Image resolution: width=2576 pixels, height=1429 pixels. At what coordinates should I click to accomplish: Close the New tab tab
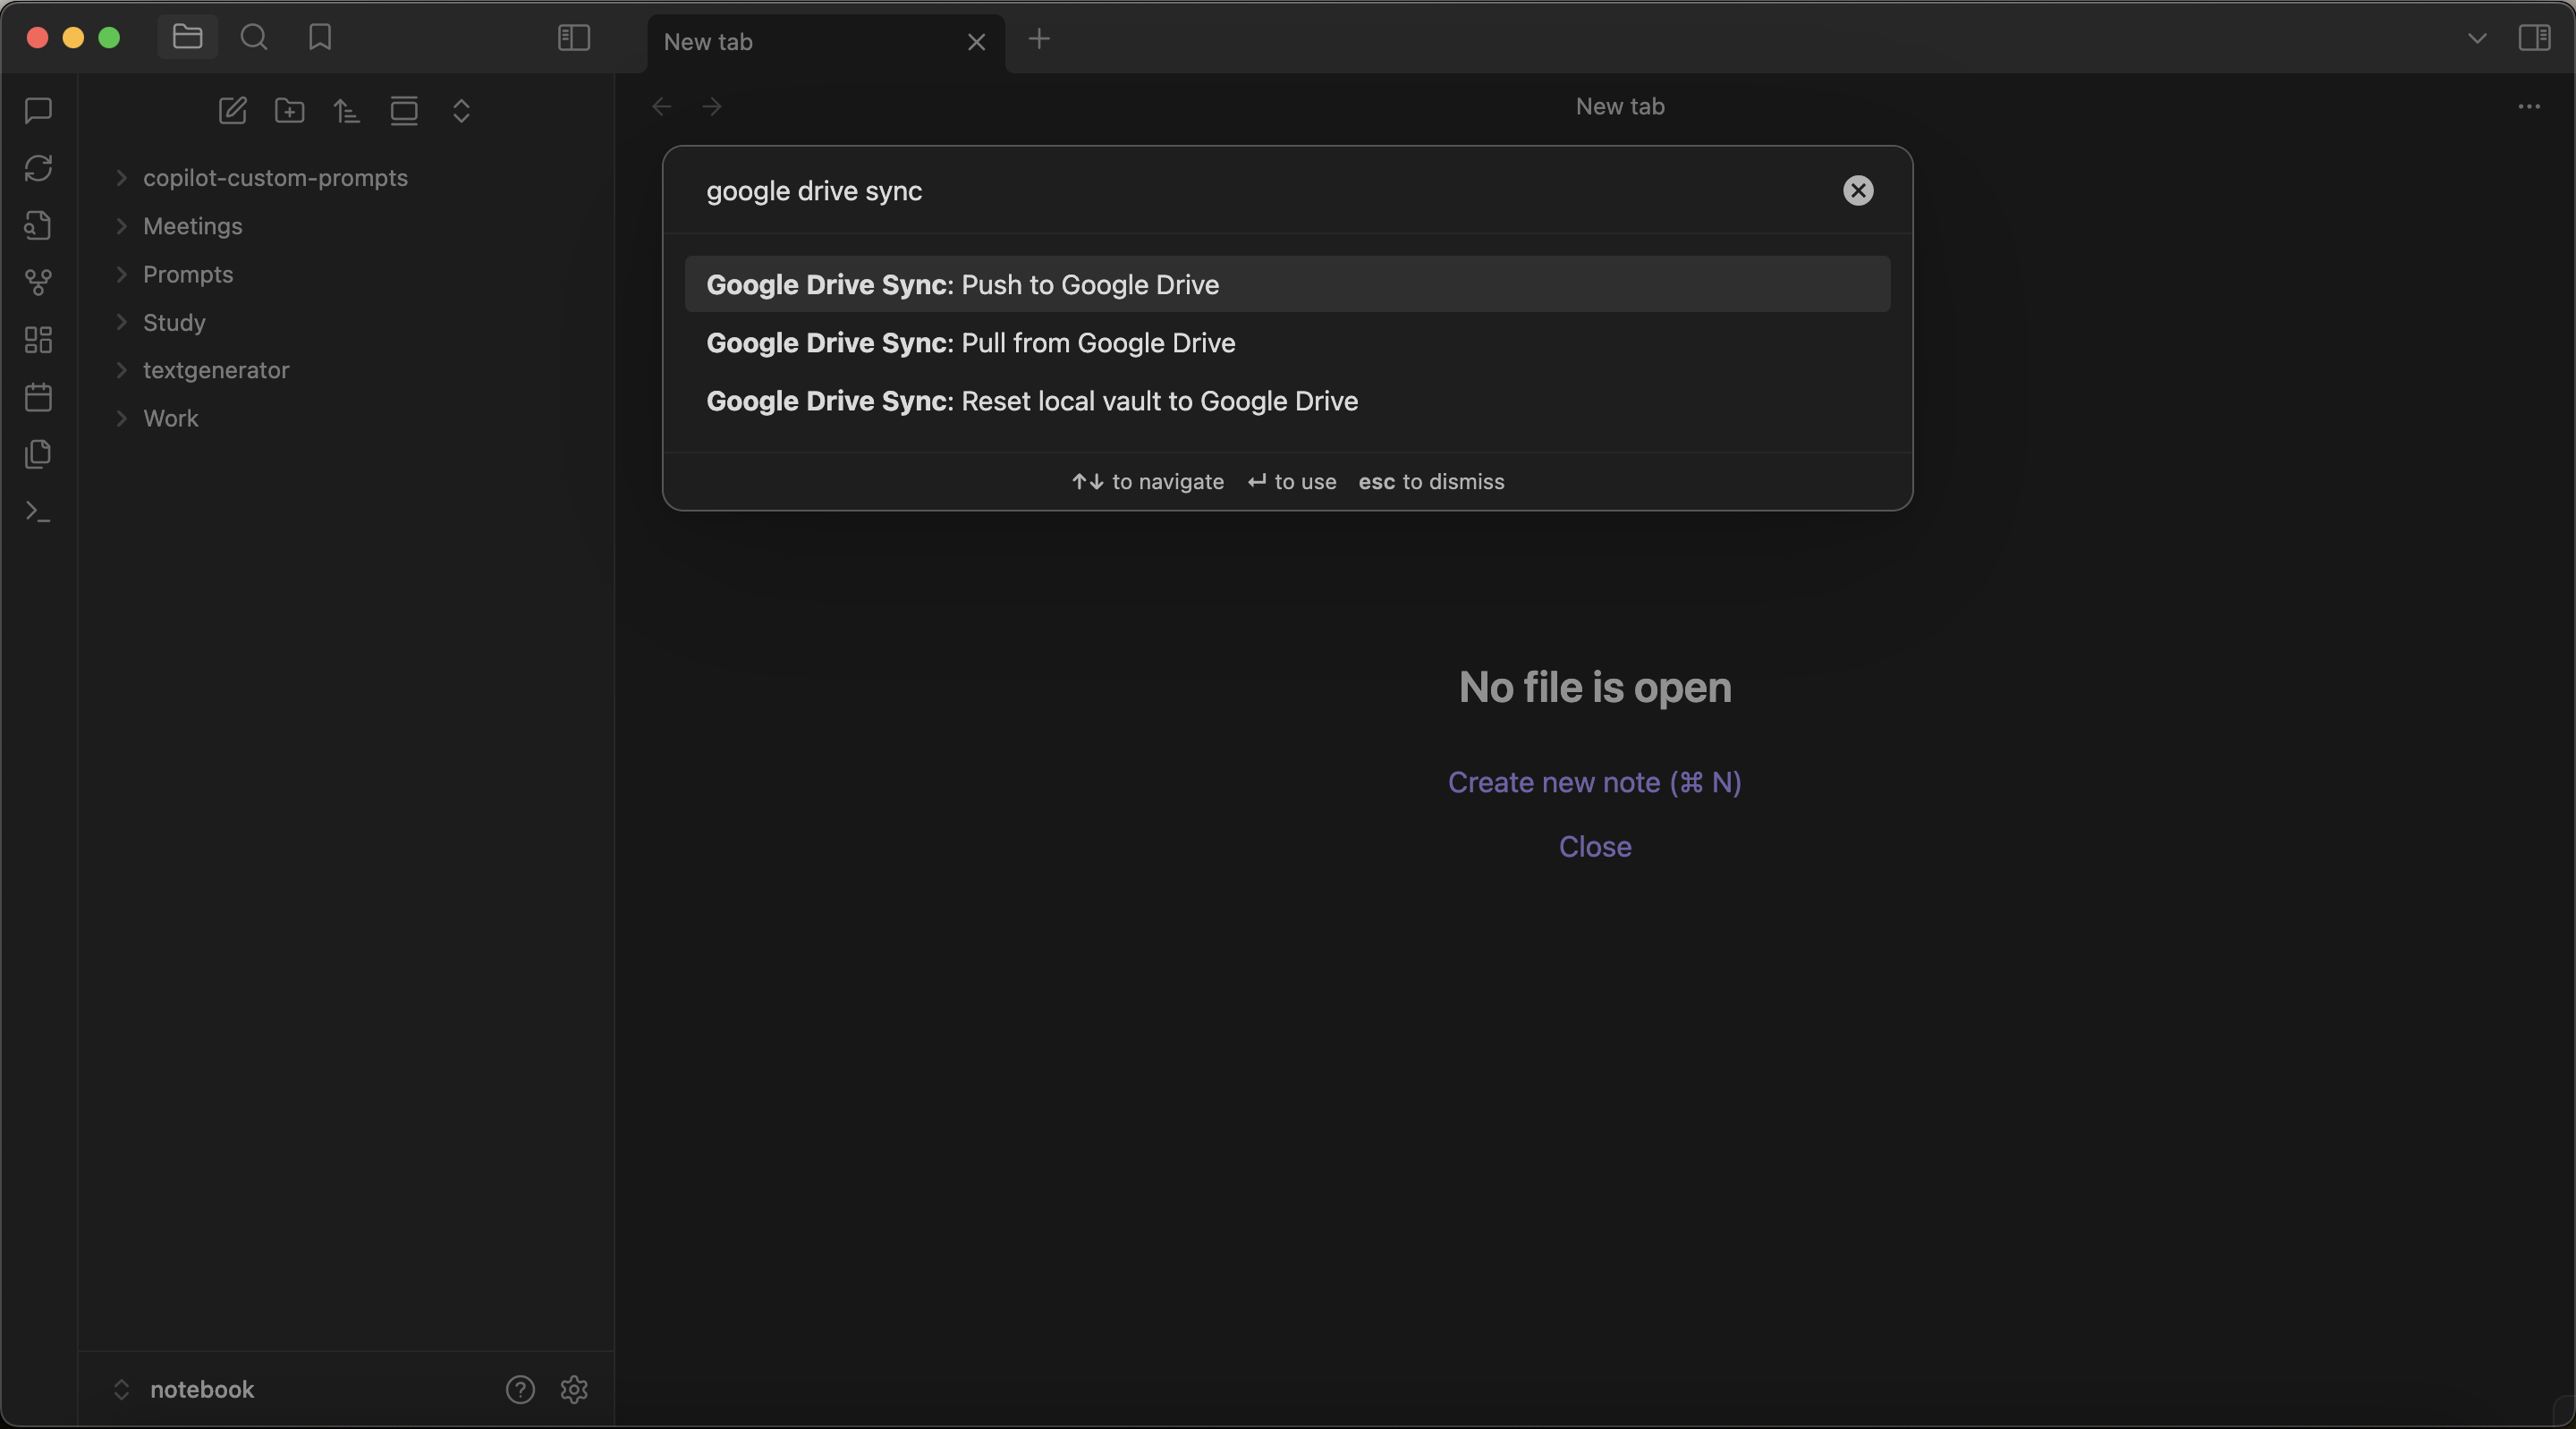click(977, 42)
